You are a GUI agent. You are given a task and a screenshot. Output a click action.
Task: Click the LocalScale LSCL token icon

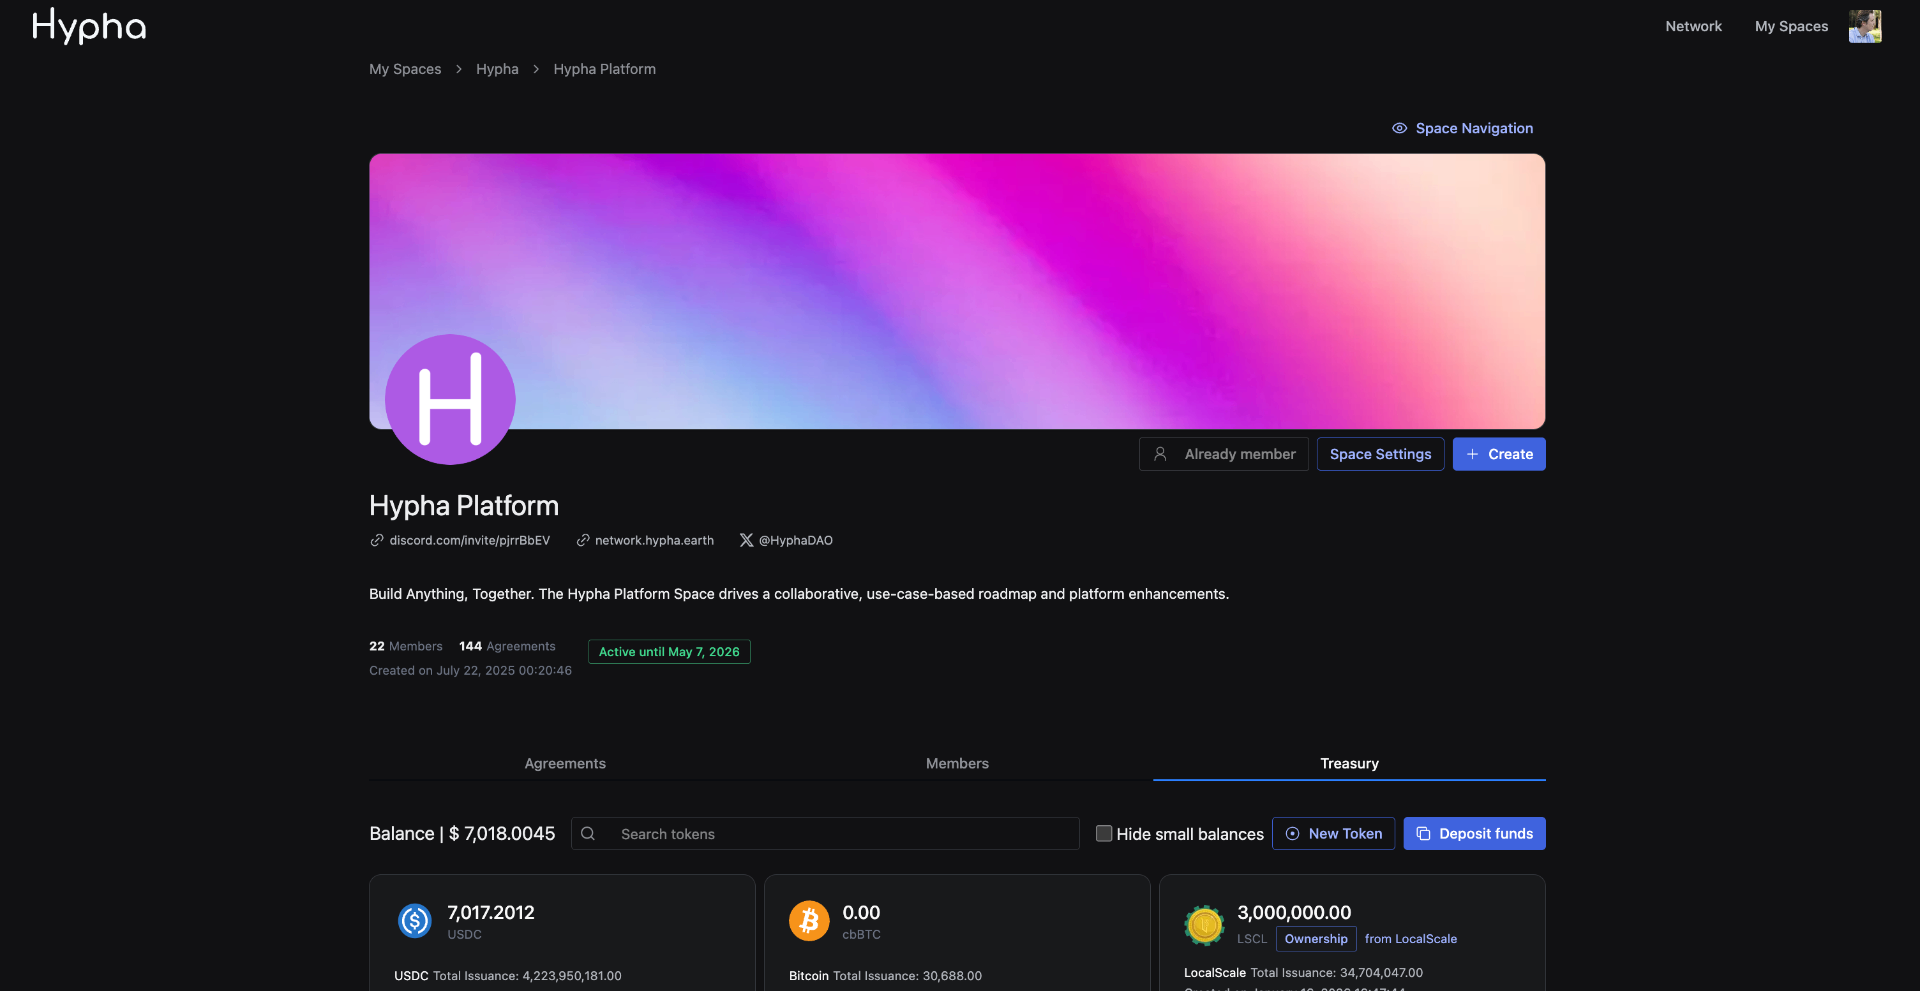coord(1204,925)
